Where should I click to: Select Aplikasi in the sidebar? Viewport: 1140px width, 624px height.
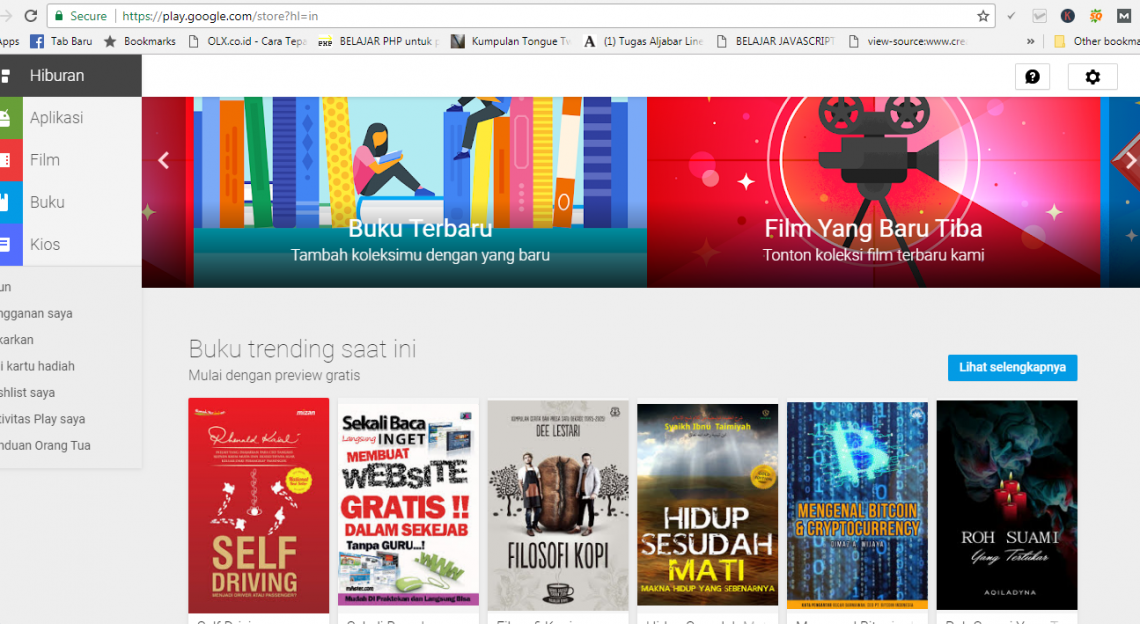pyautogui.click(x=56, y=118)
